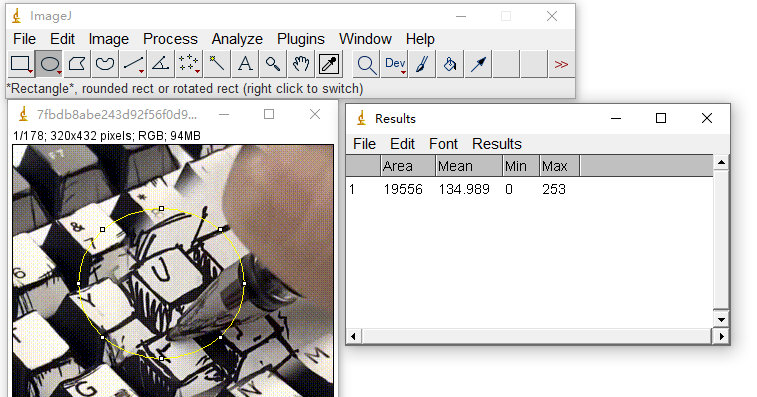This screenshot has width=757, height=397.
Task: Pick the Magnifying glass zoom tool
Action: 273,64
